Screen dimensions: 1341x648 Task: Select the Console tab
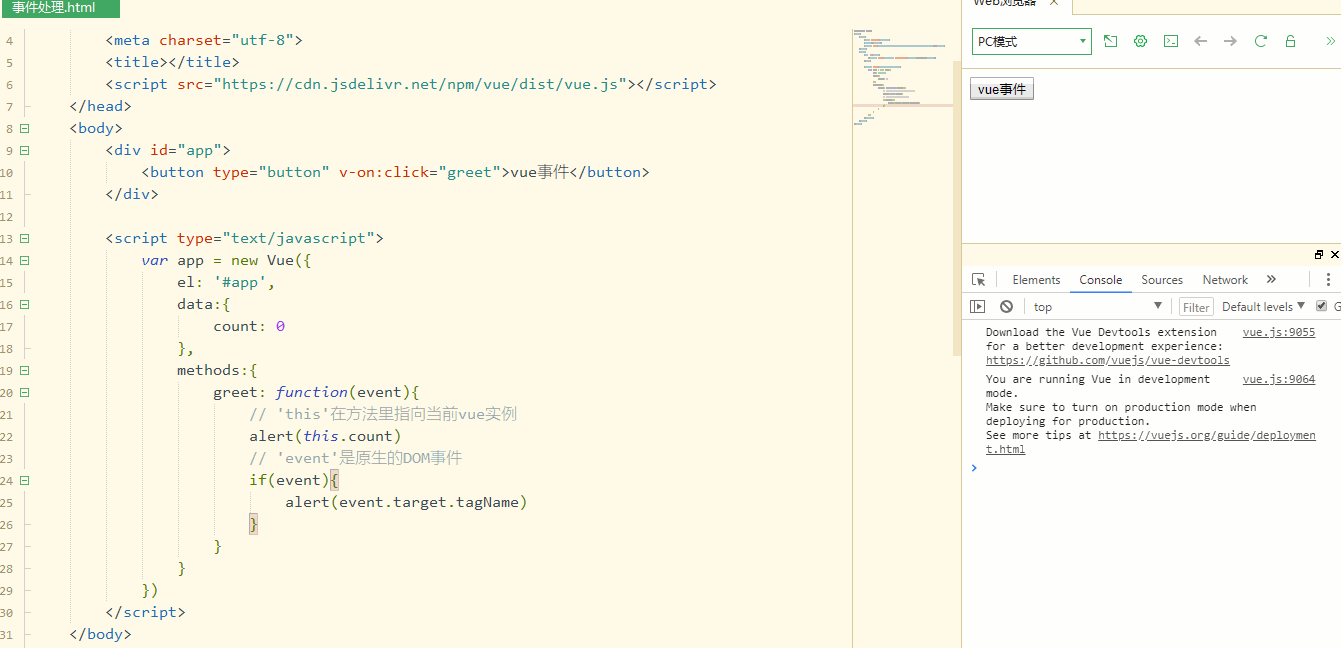click(1100, 280)
